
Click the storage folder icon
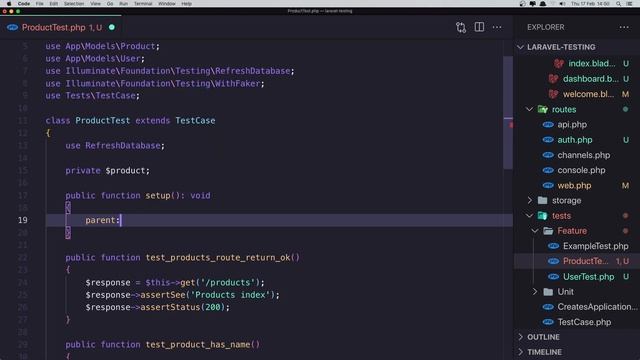pos(542,200)
